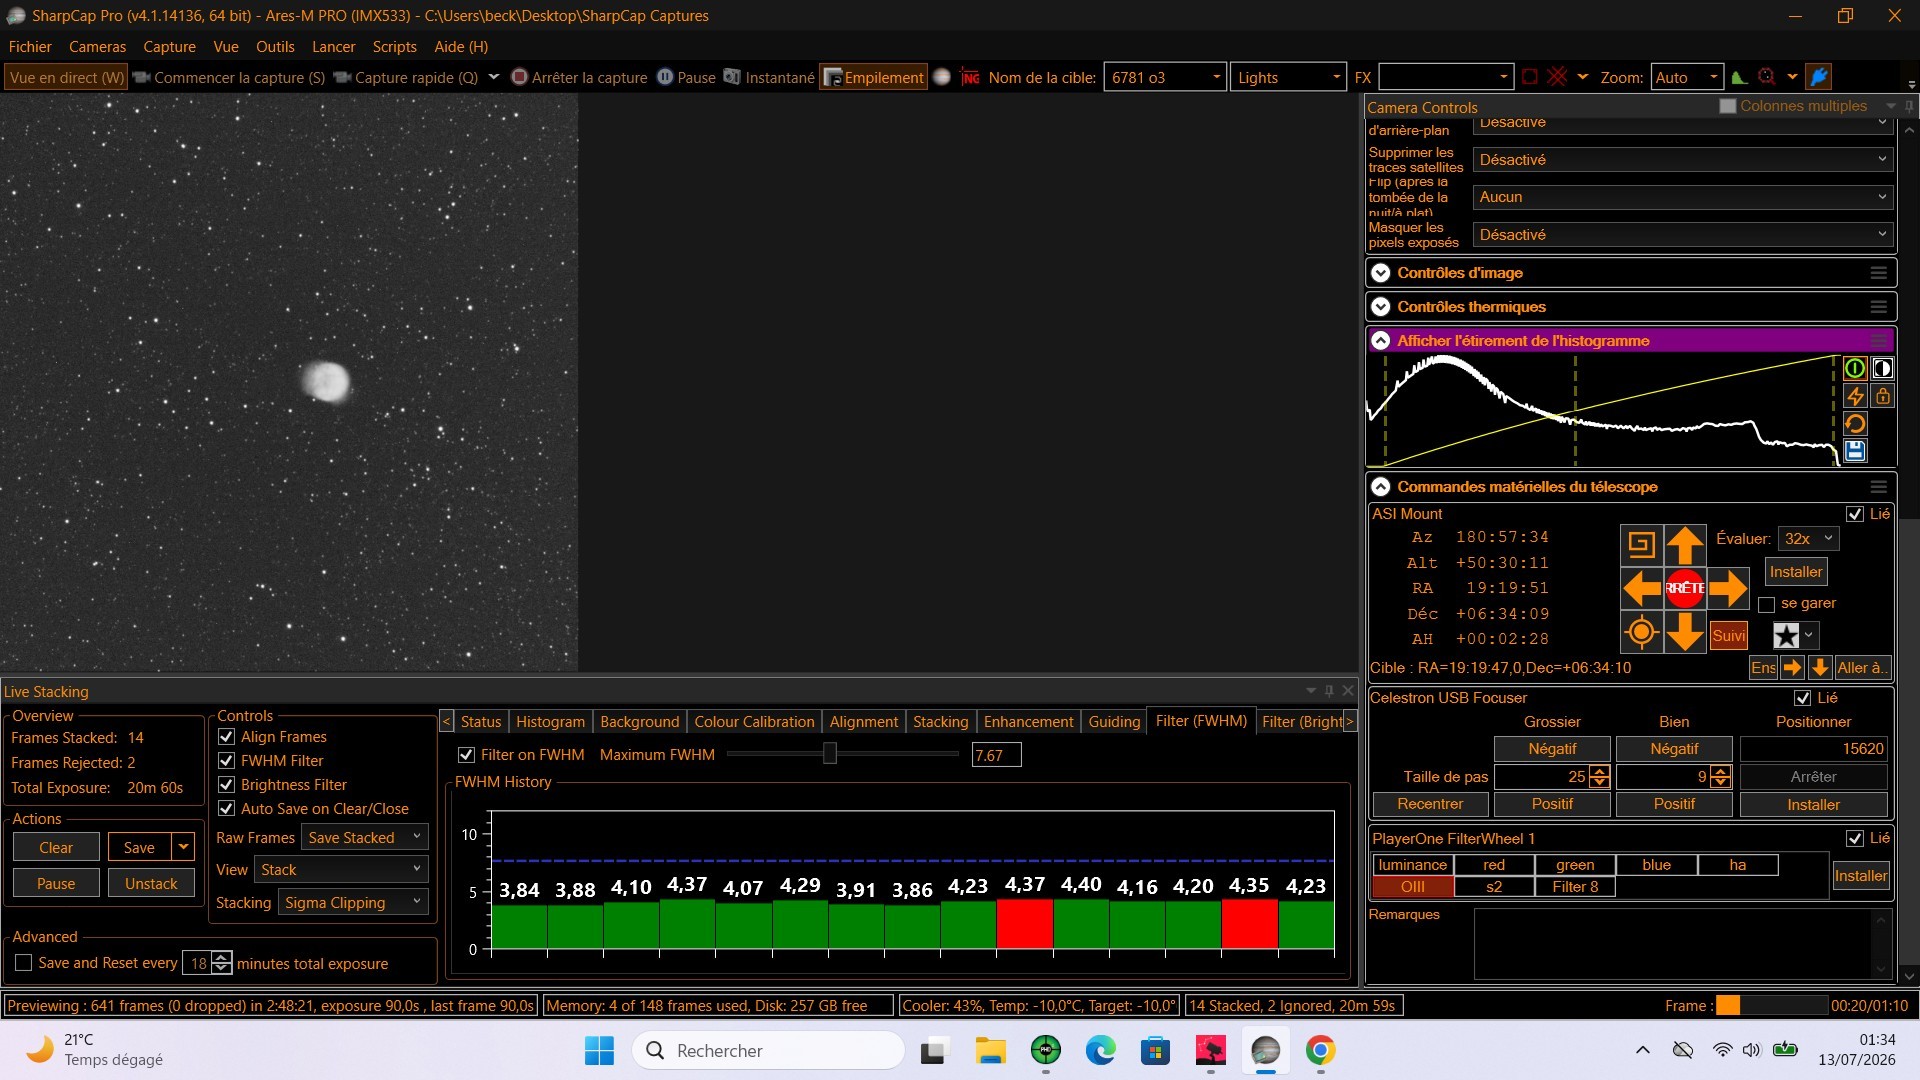This screenshot has height=1080, width=1920.
Task: Click histogram green icon next to Zoom
Action: point(1740,77)
